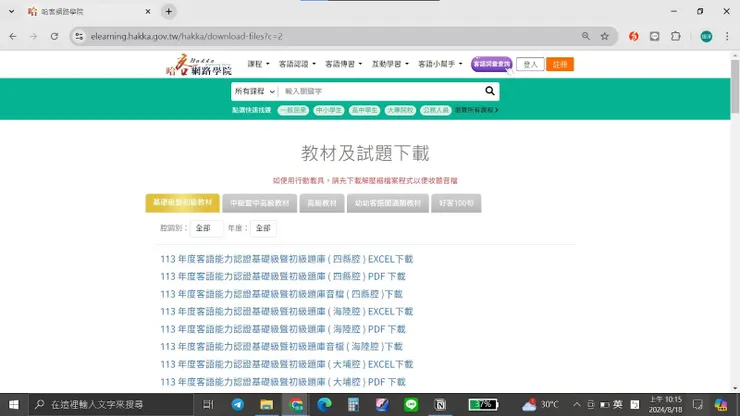Open Microsoft Edge from the taskbar

pos(324,405)
